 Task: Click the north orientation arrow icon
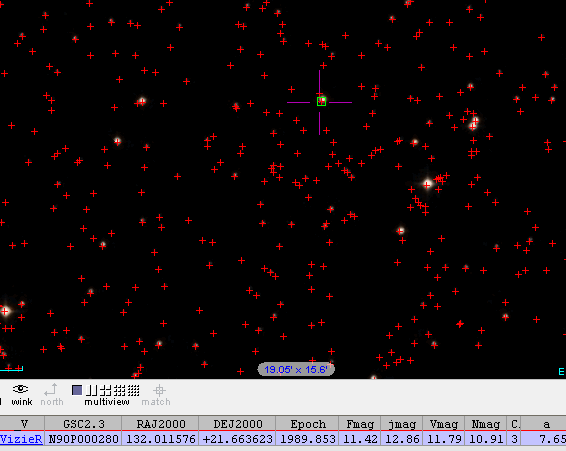click(x=51, y=390)
